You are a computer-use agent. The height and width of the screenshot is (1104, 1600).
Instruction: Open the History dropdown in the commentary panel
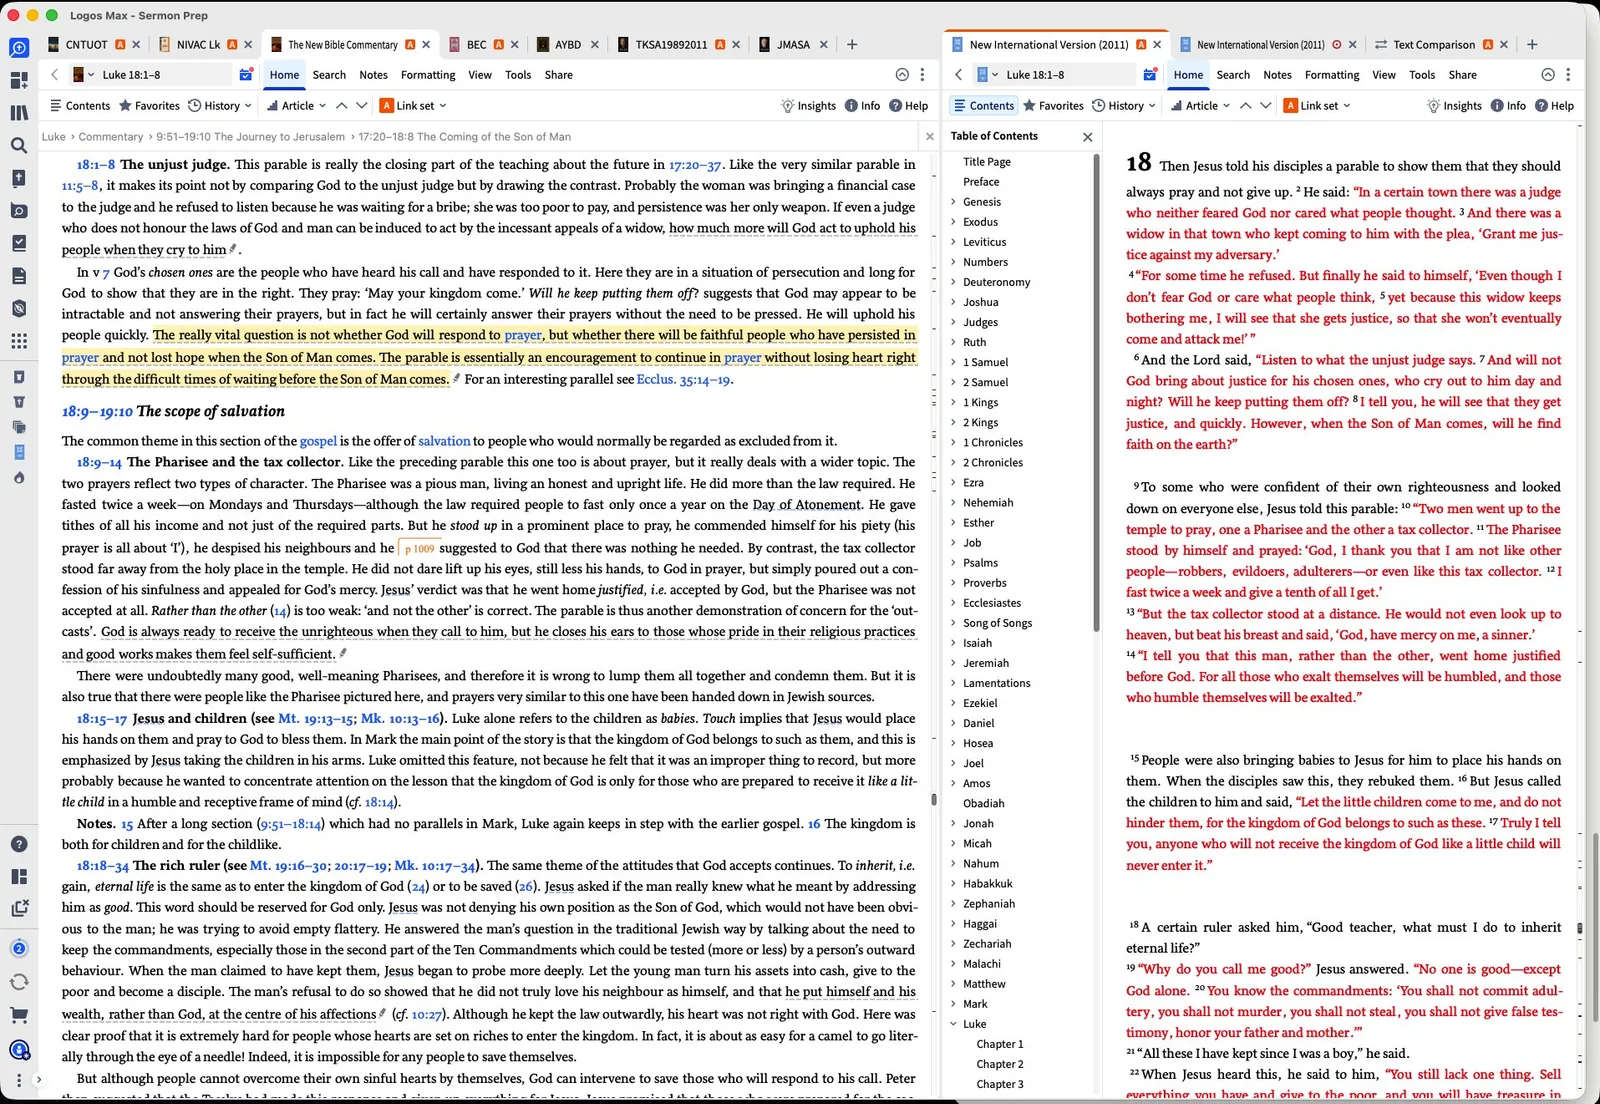[220, 105]
